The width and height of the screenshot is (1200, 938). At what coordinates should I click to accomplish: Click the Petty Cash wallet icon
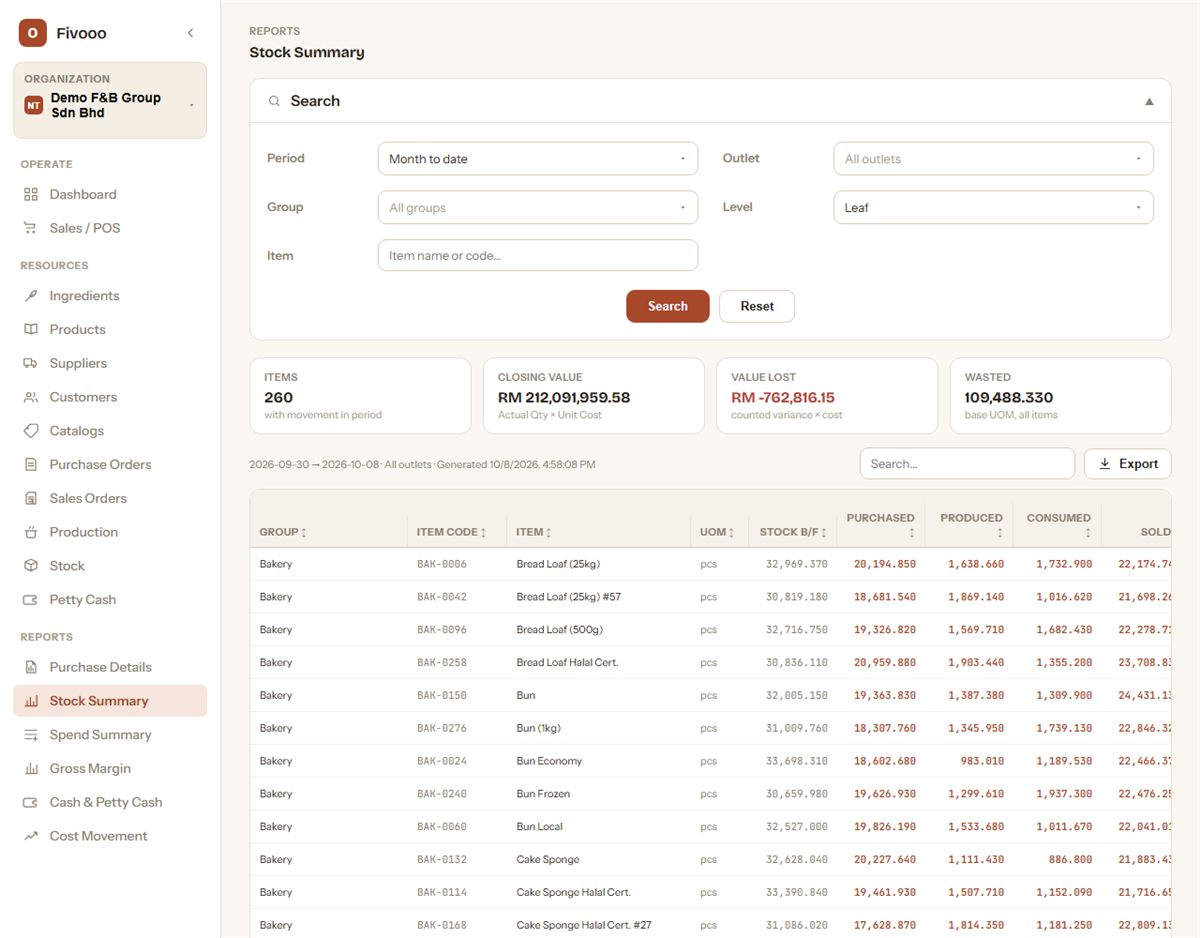point(31,600)
